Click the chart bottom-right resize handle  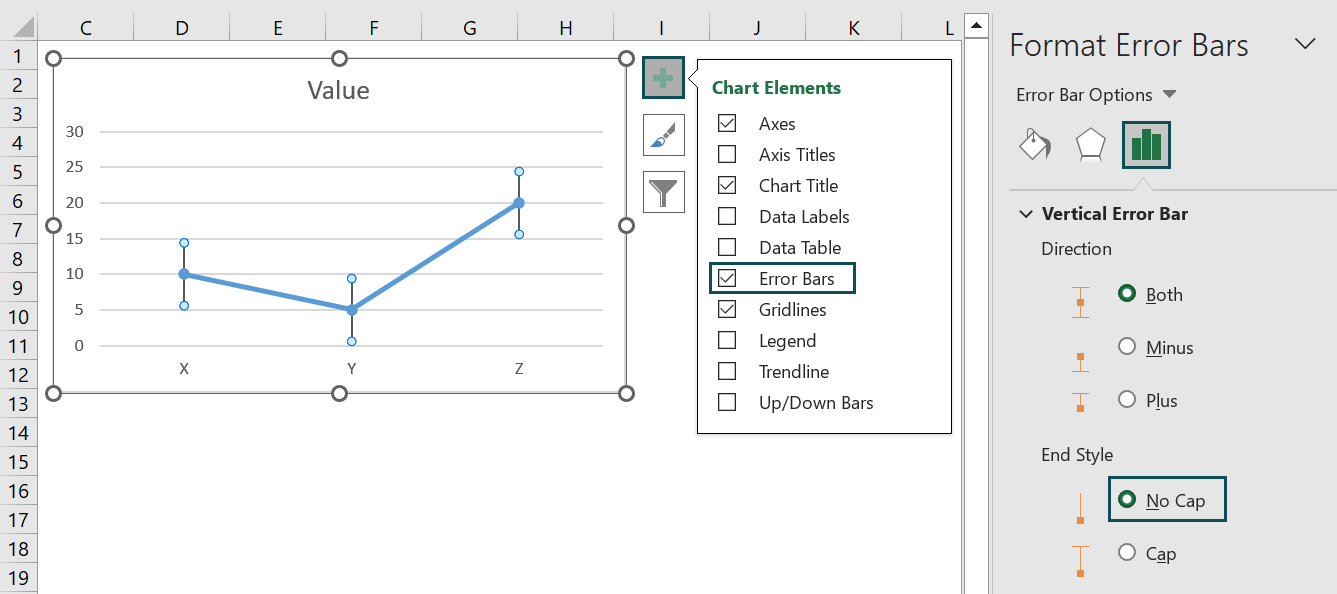coord(626,393)
